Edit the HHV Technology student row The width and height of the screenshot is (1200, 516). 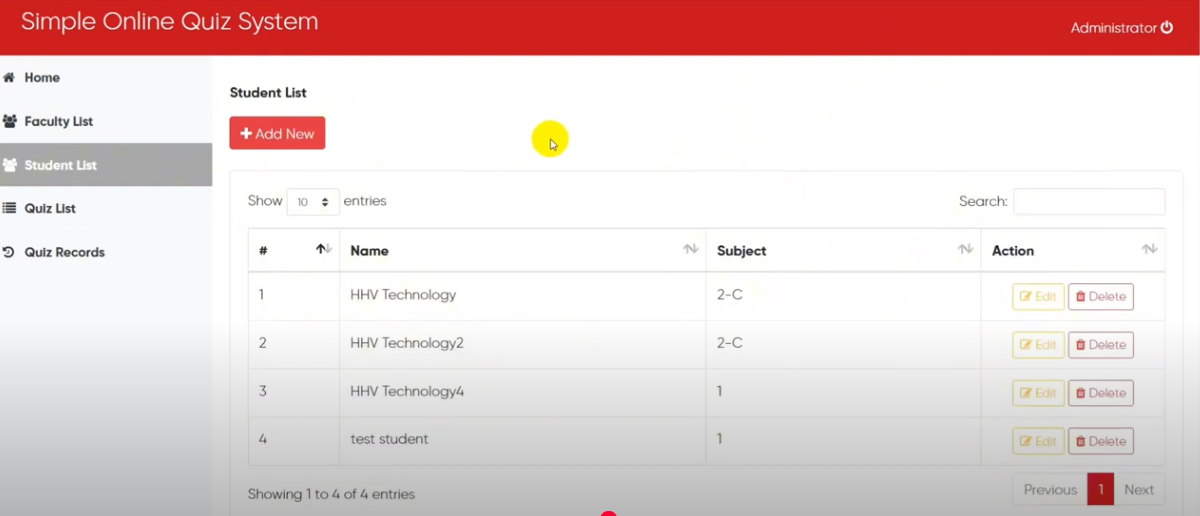tap(1038, 297)
